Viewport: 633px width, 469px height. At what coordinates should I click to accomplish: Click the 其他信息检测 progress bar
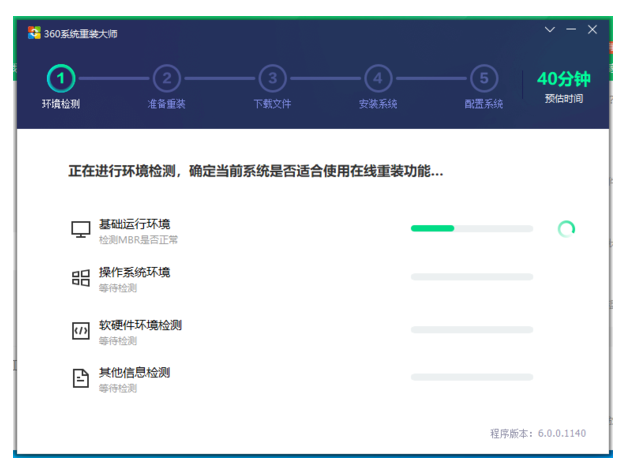click(x=471, y=377)
